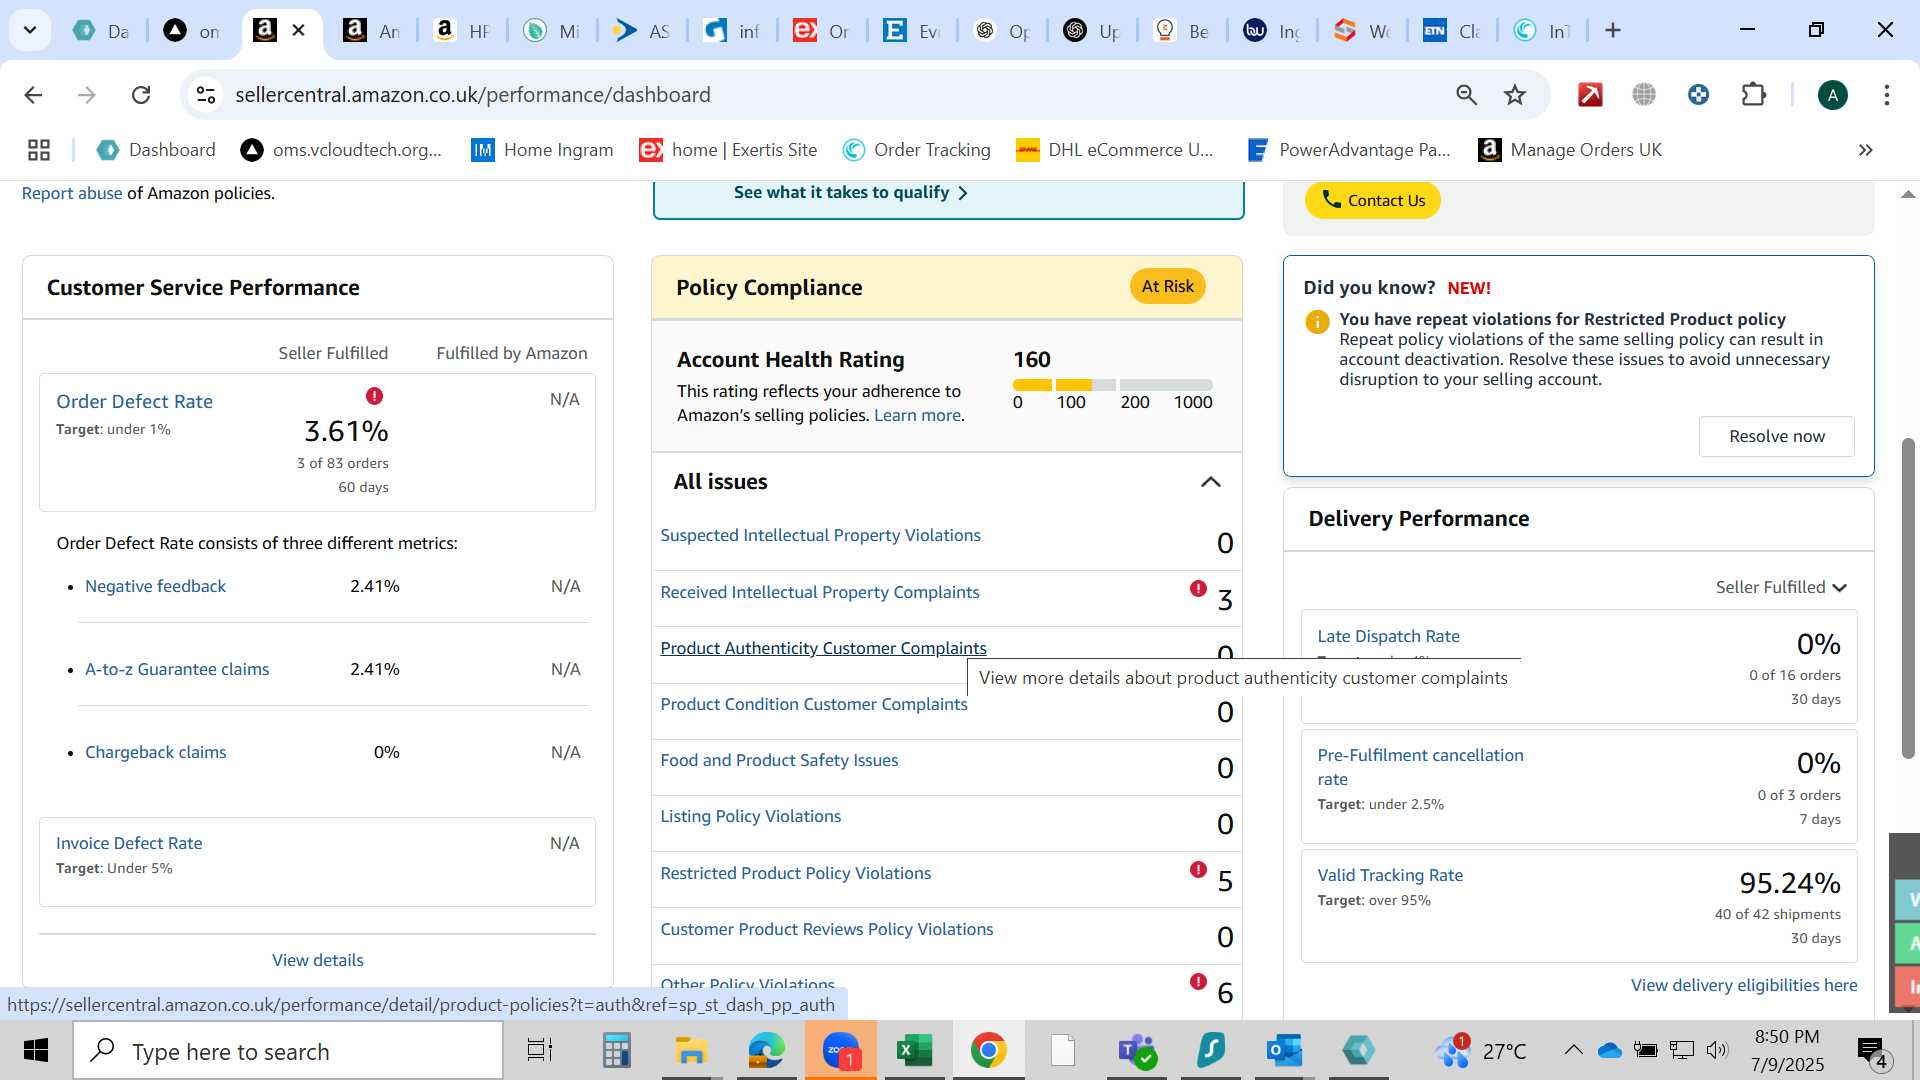Click the red alert icon by Order Defect Rate

tap(374, 396)
